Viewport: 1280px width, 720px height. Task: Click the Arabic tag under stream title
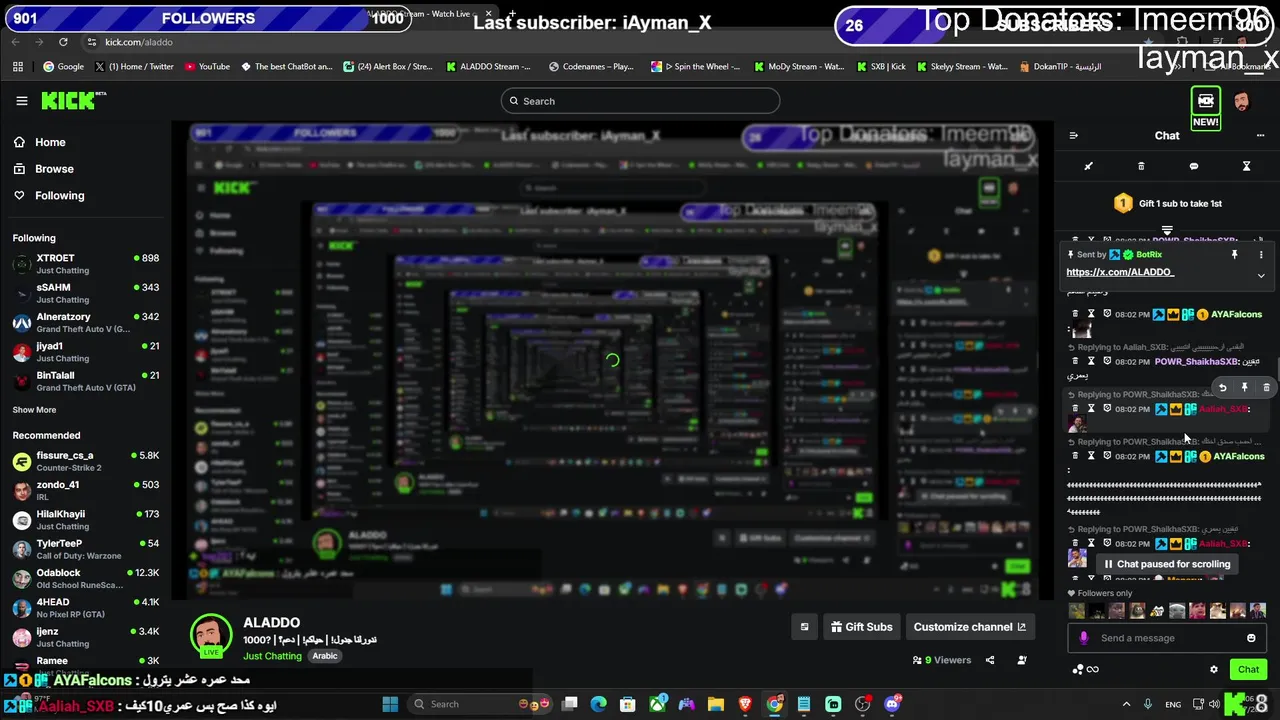click(325, 656)
